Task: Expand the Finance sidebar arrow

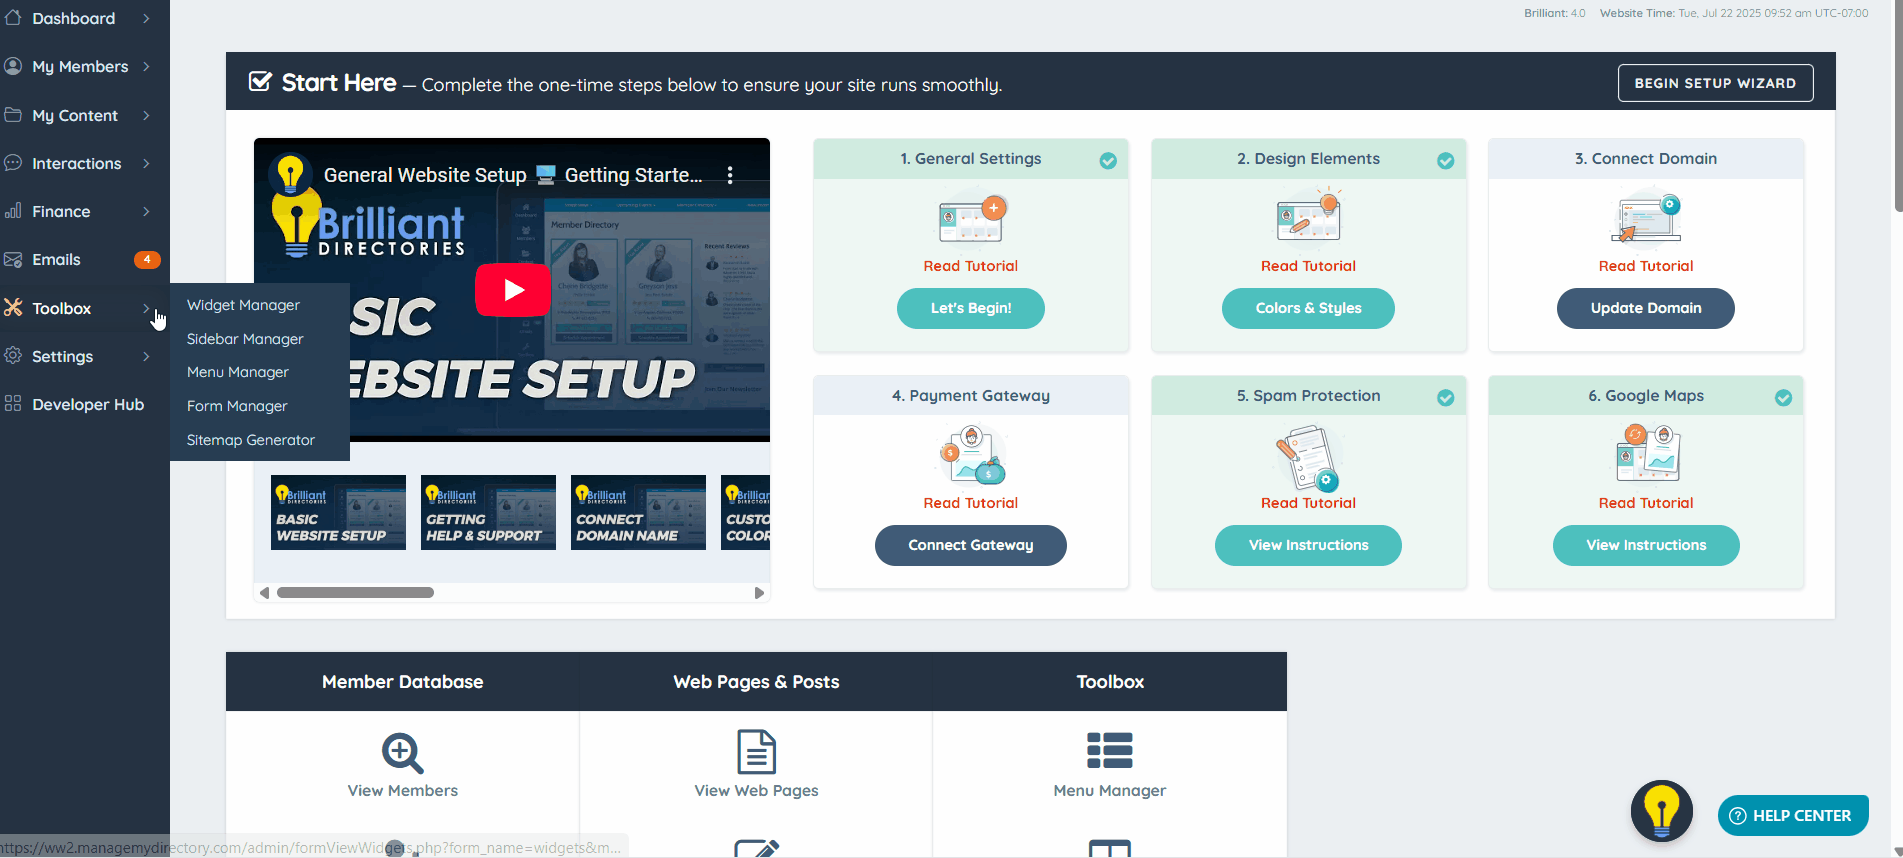Action: tap(146, 211)
